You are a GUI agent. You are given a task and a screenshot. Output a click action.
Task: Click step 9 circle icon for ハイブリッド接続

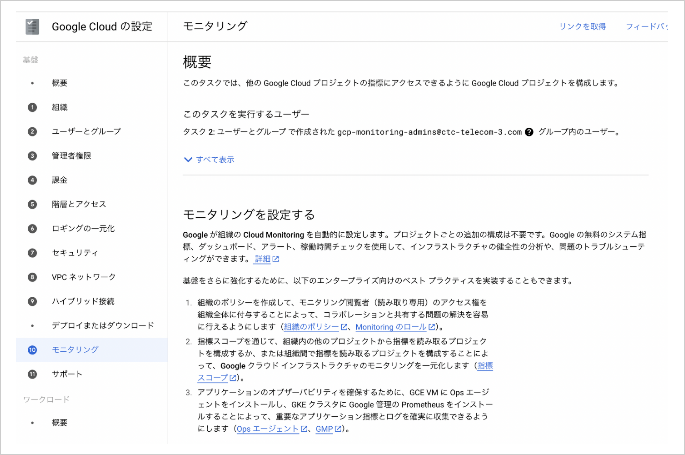[x=32, y=301]
